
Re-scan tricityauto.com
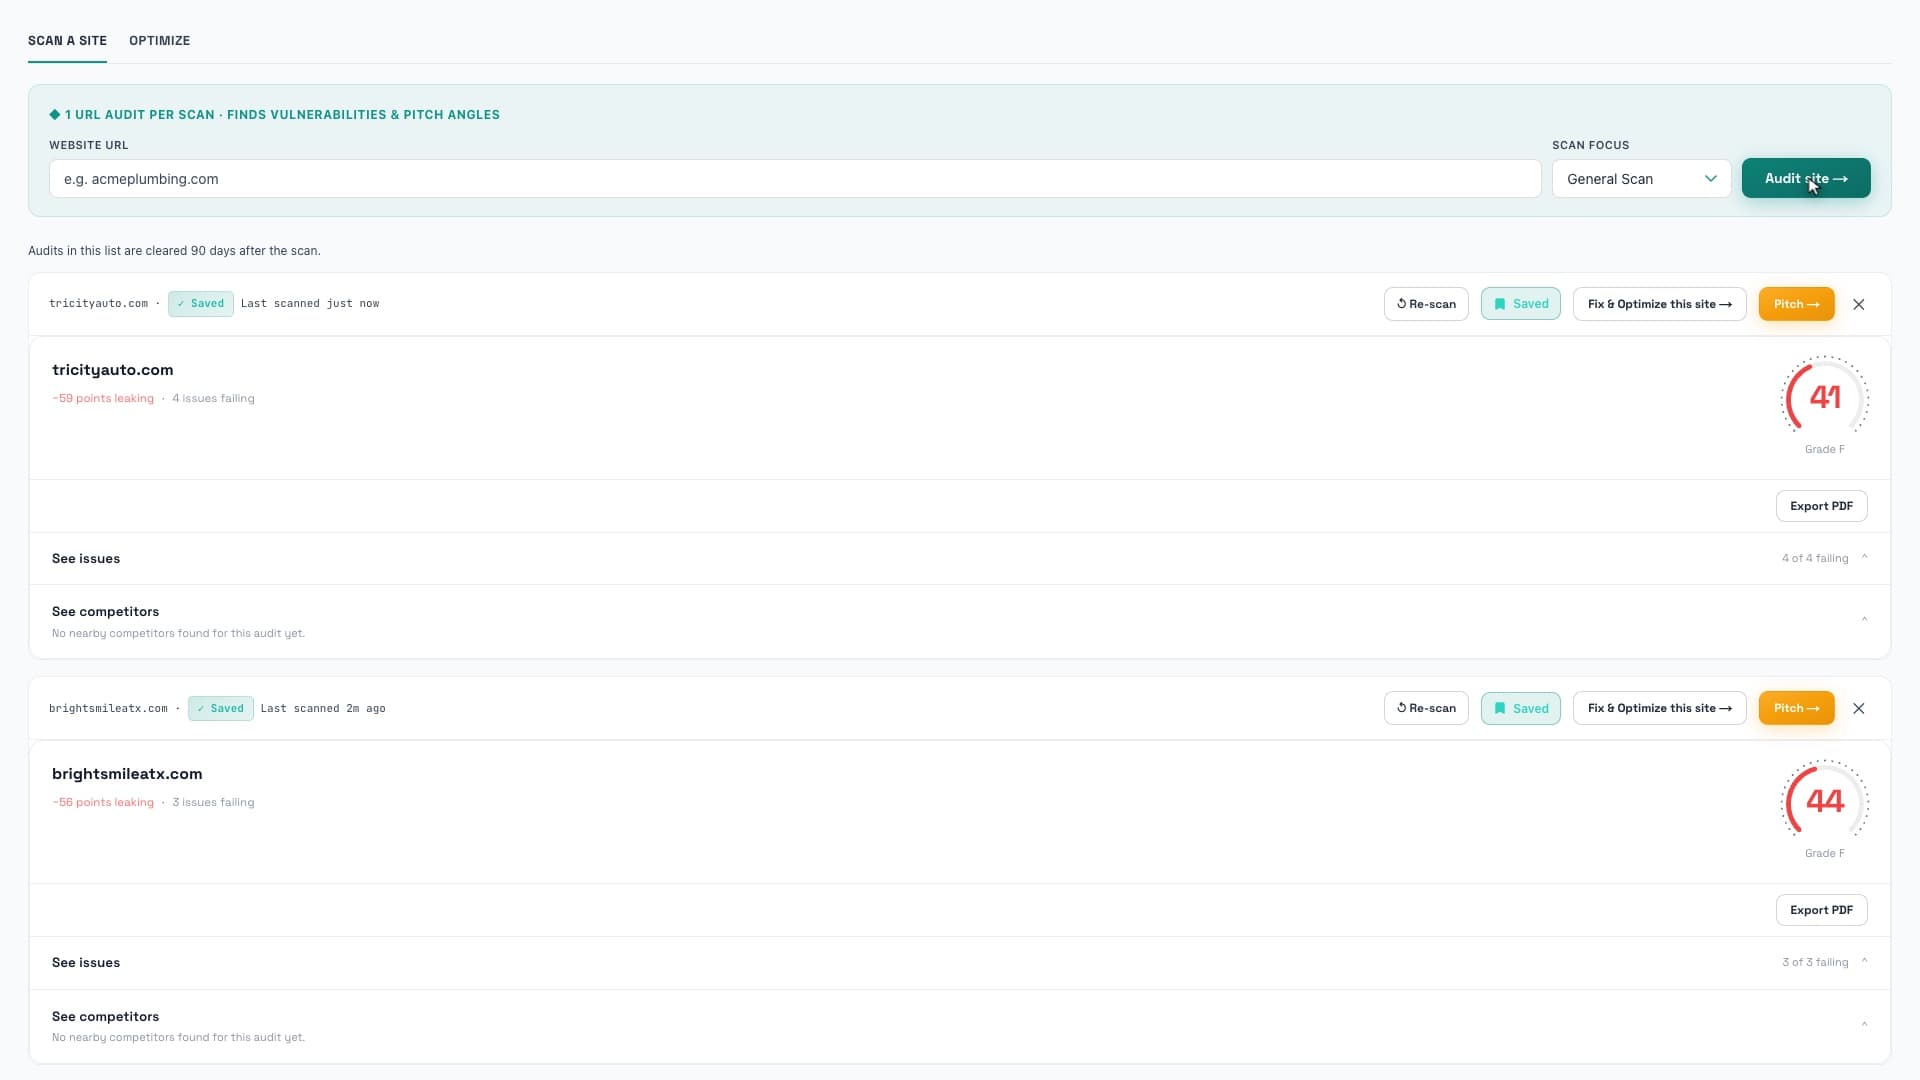(1426, 304)
